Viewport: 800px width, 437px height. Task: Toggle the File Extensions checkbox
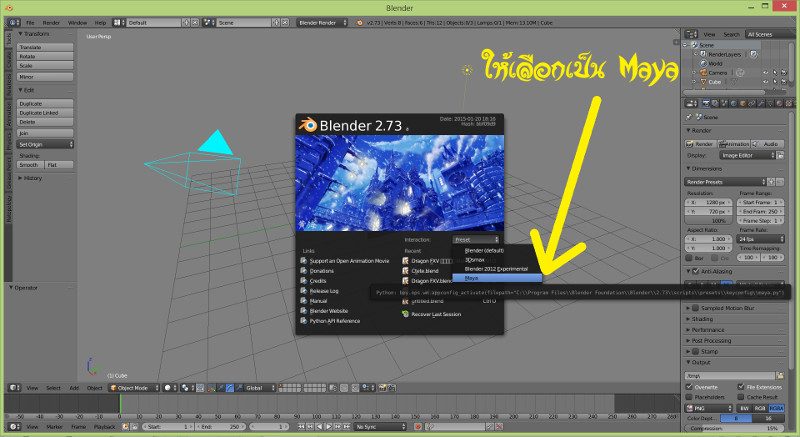741,387
